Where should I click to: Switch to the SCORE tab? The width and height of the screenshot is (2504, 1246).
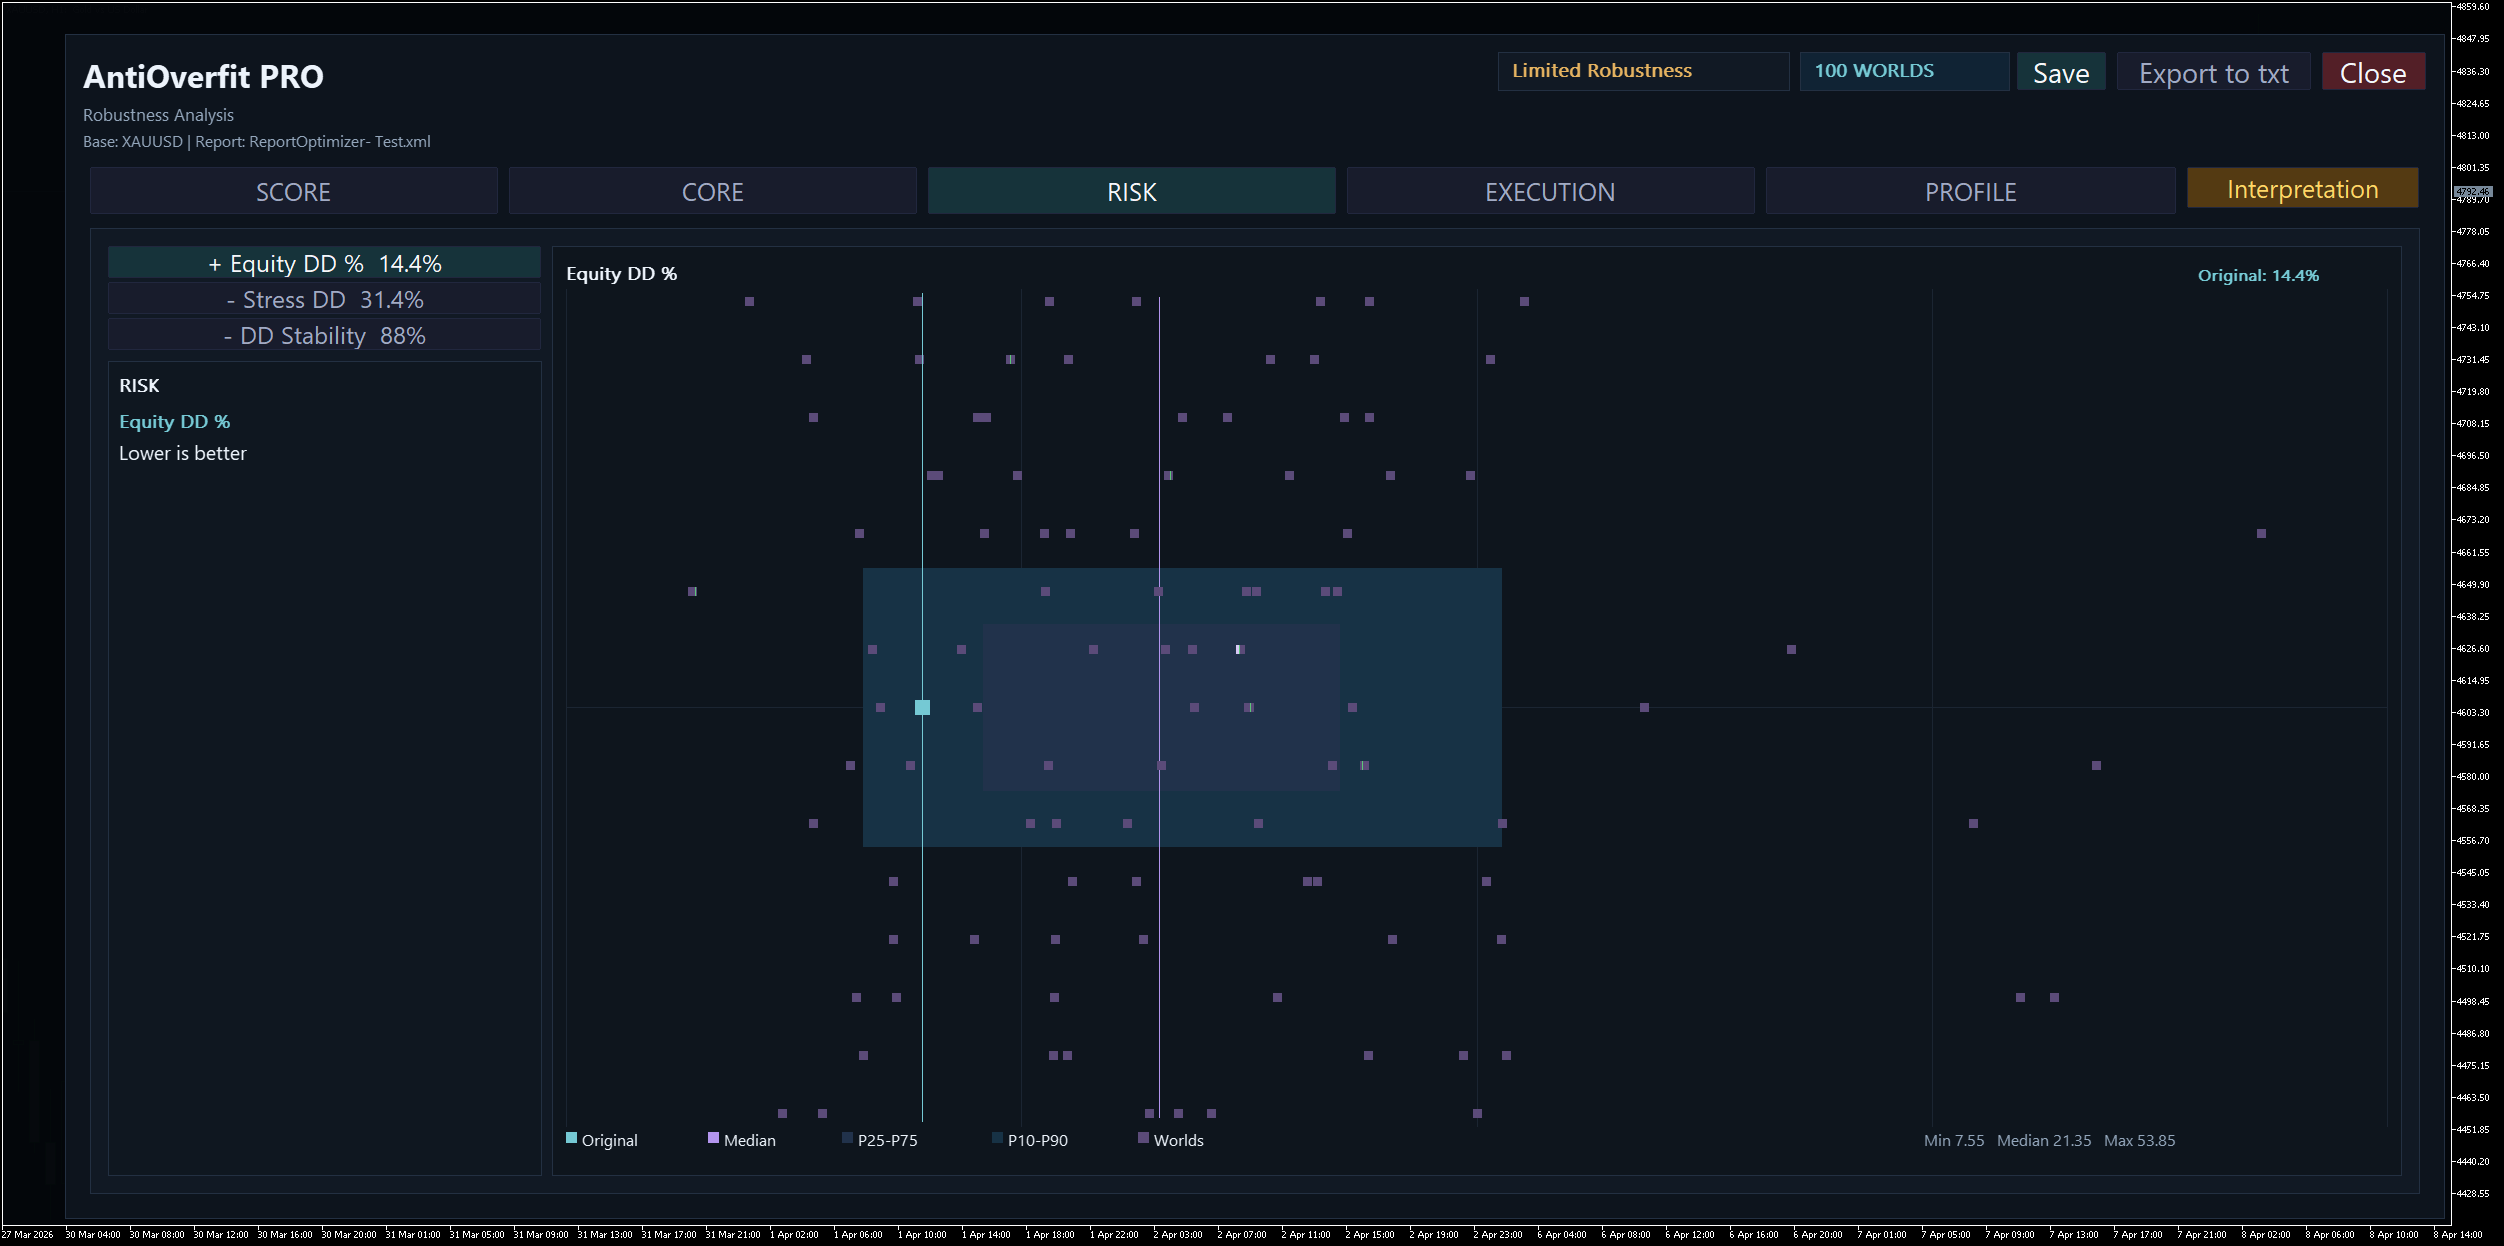tap(293, 191)
